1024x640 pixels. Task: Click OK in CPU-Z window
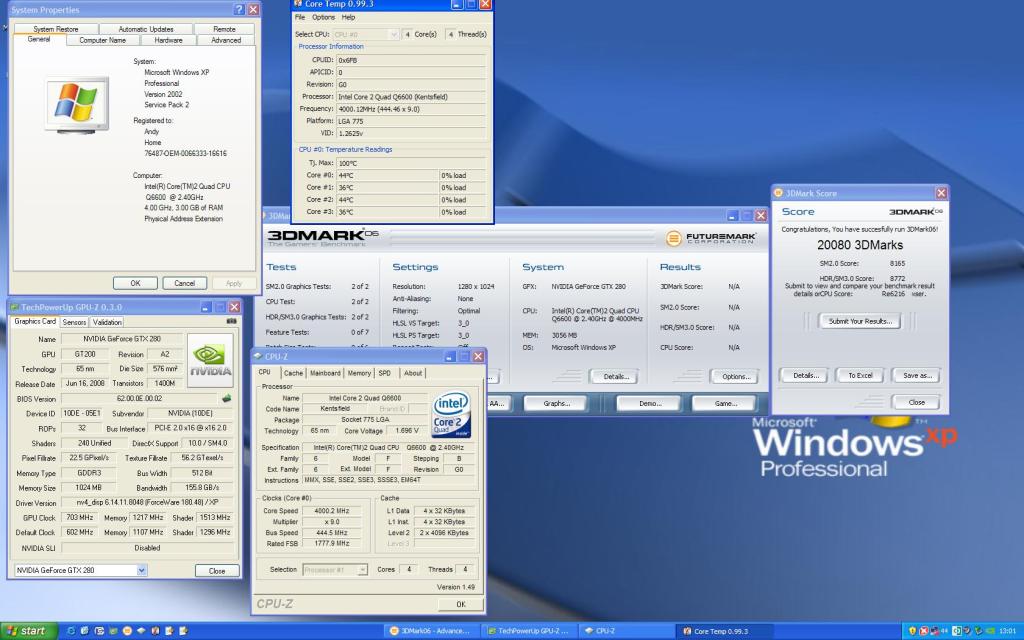pos(460,604)
